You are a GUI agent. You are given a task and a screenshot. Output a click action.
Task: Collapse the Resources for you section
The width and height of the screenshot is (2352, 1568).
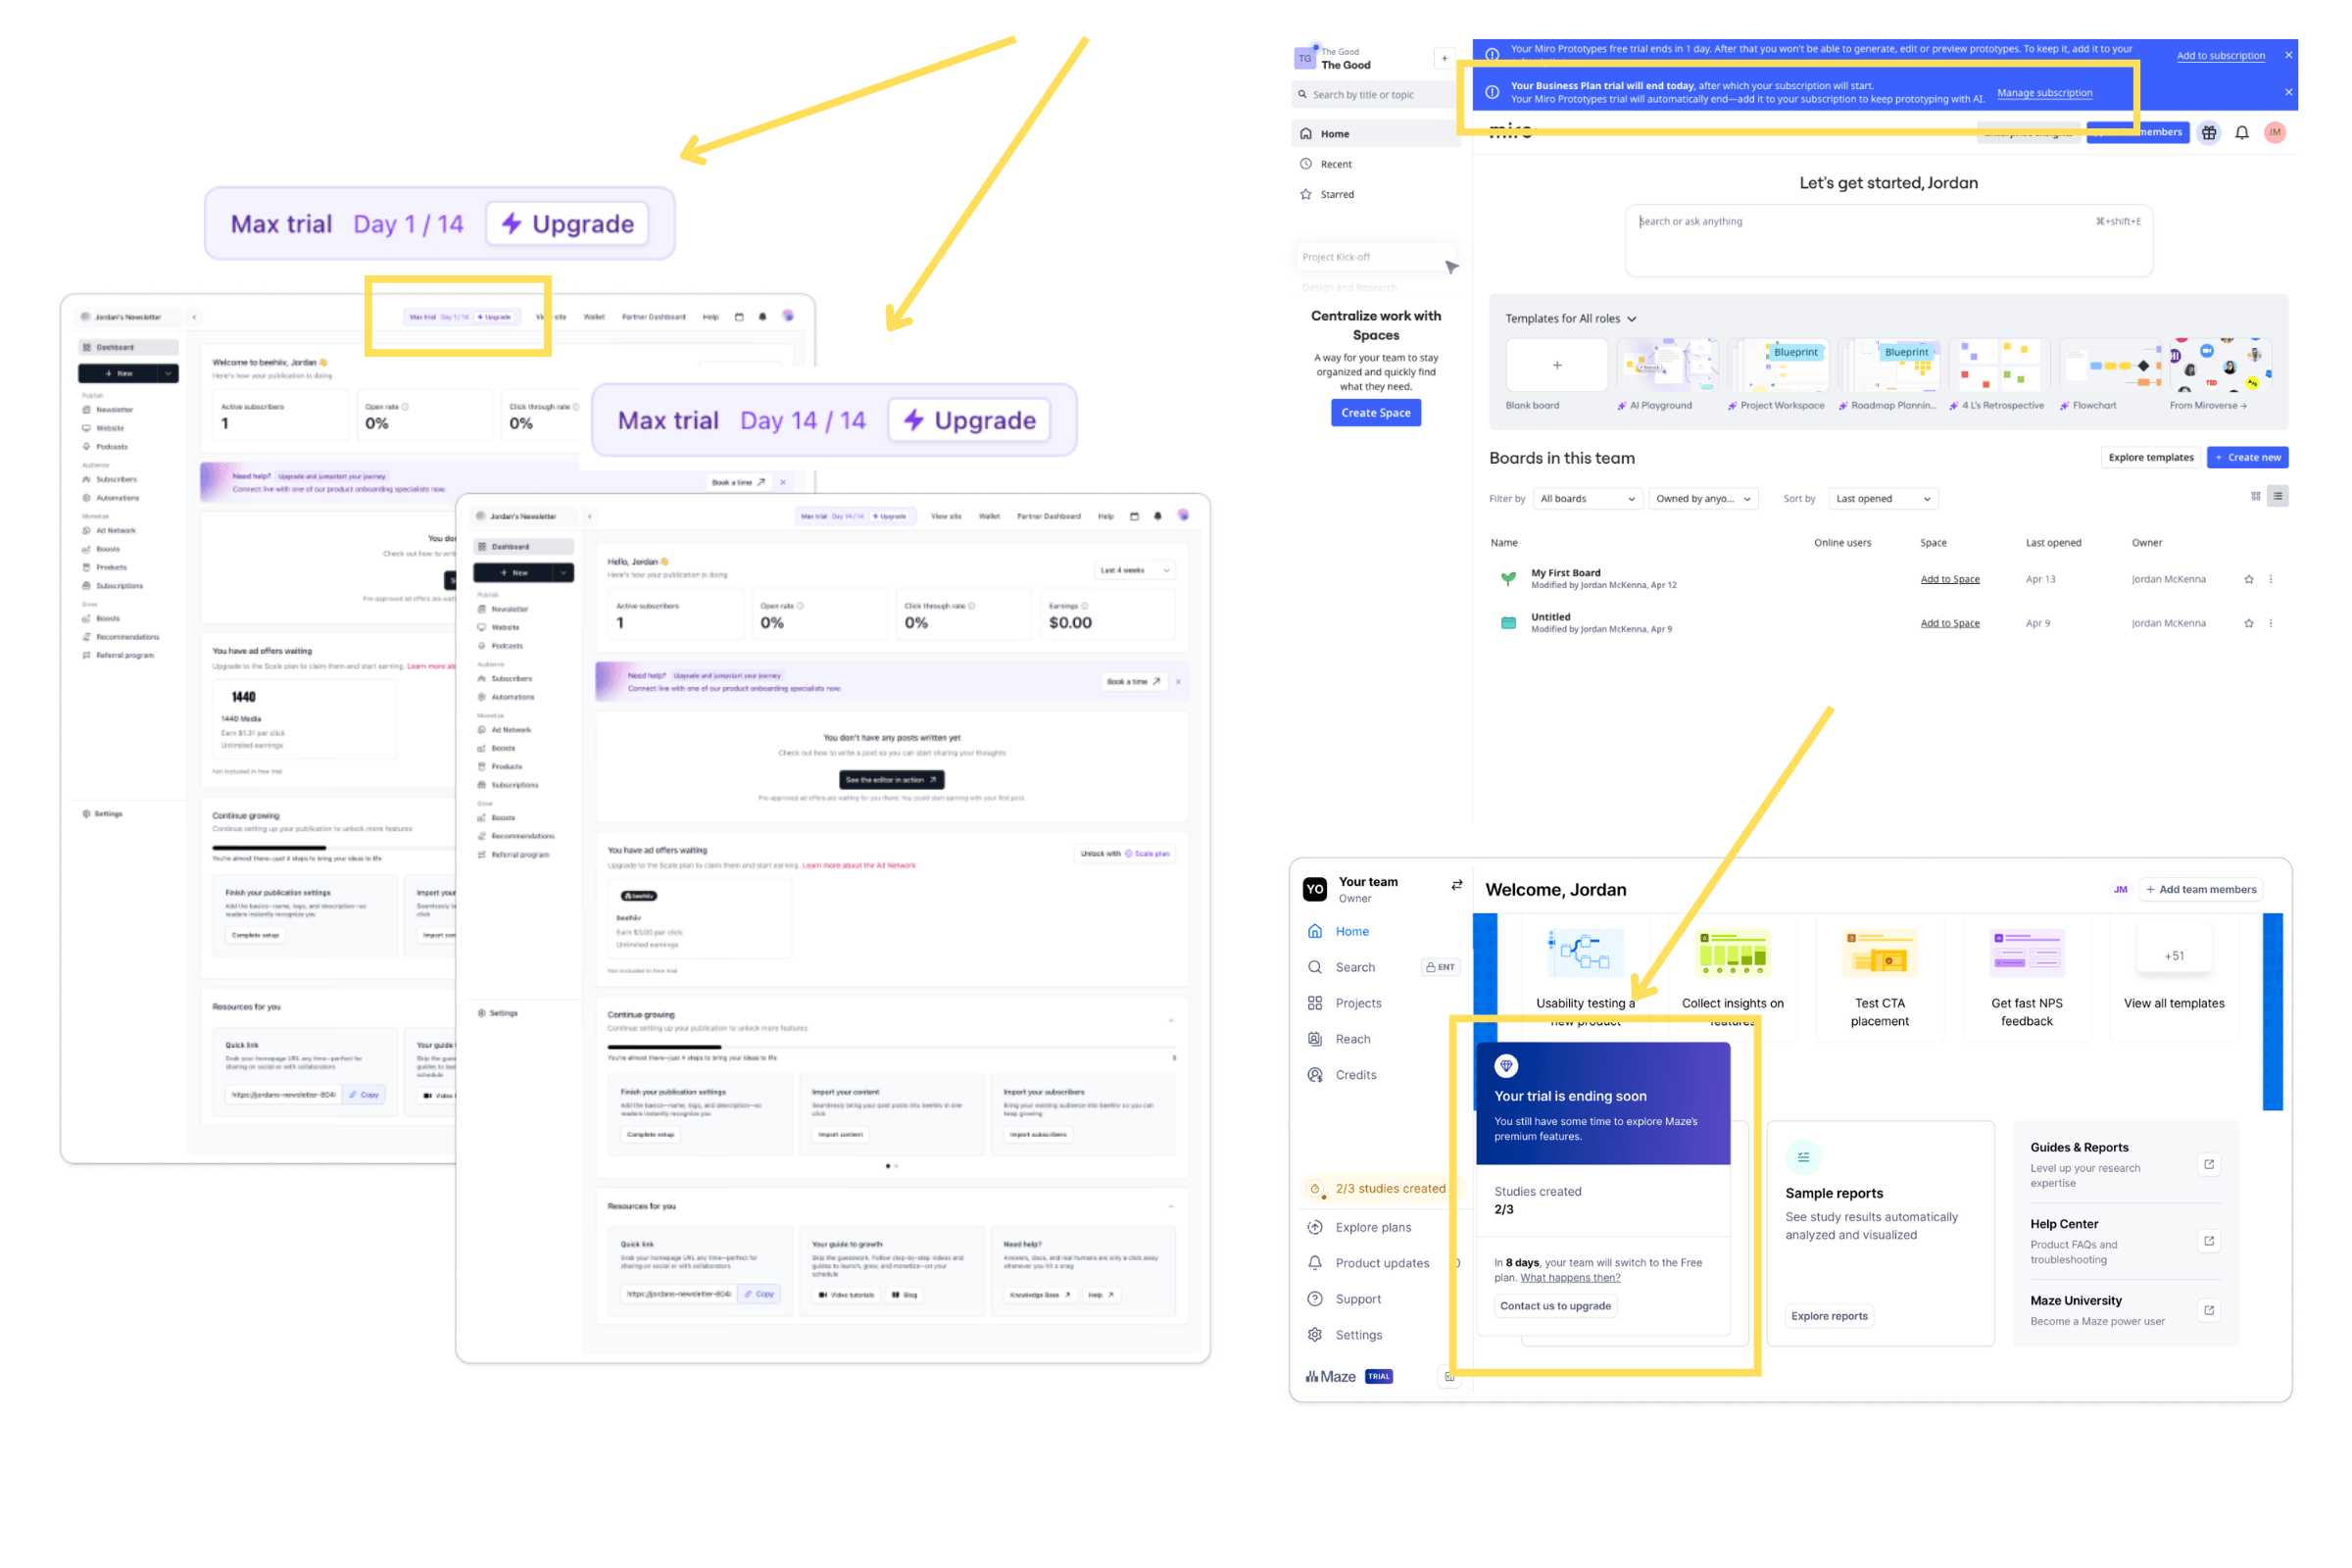coord(1171,1206)
